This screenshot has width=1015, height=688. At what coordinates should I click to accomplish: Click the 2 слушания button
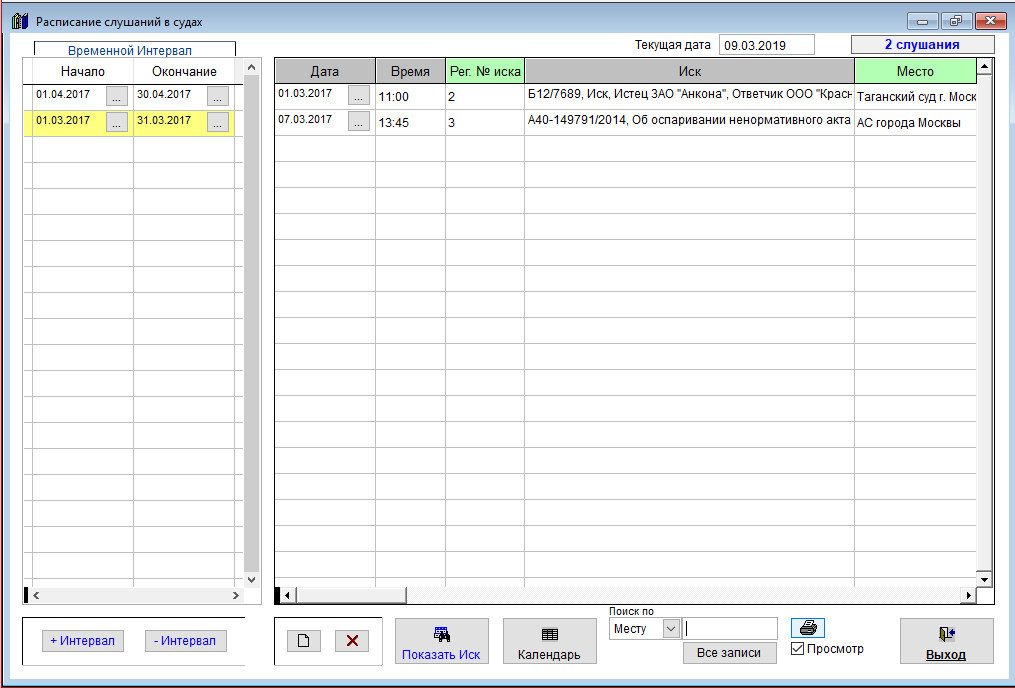click(x=922, y=45)
